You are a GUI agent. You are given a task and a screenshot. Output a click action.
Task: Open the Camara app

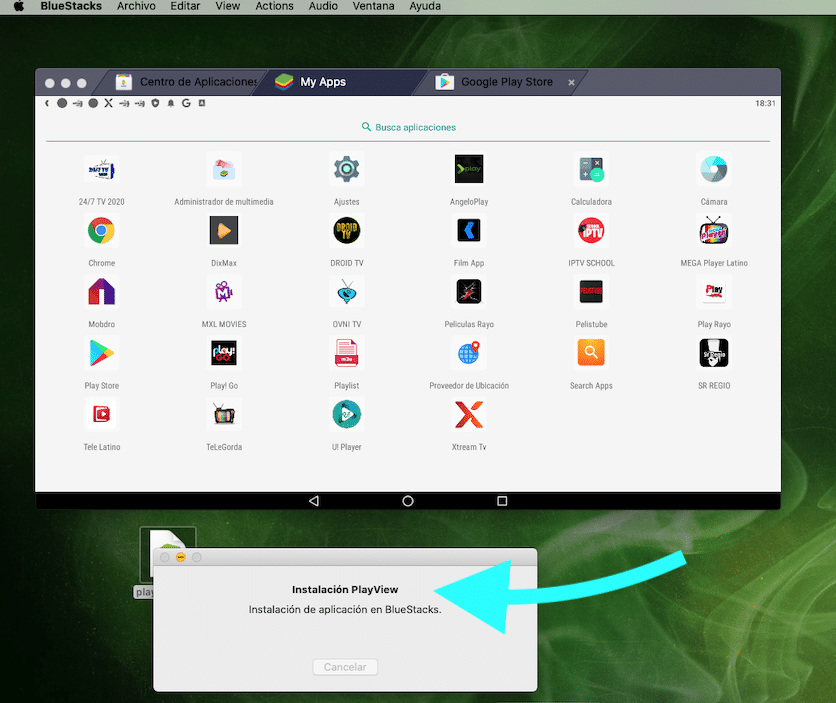click(x=713, y=169)
